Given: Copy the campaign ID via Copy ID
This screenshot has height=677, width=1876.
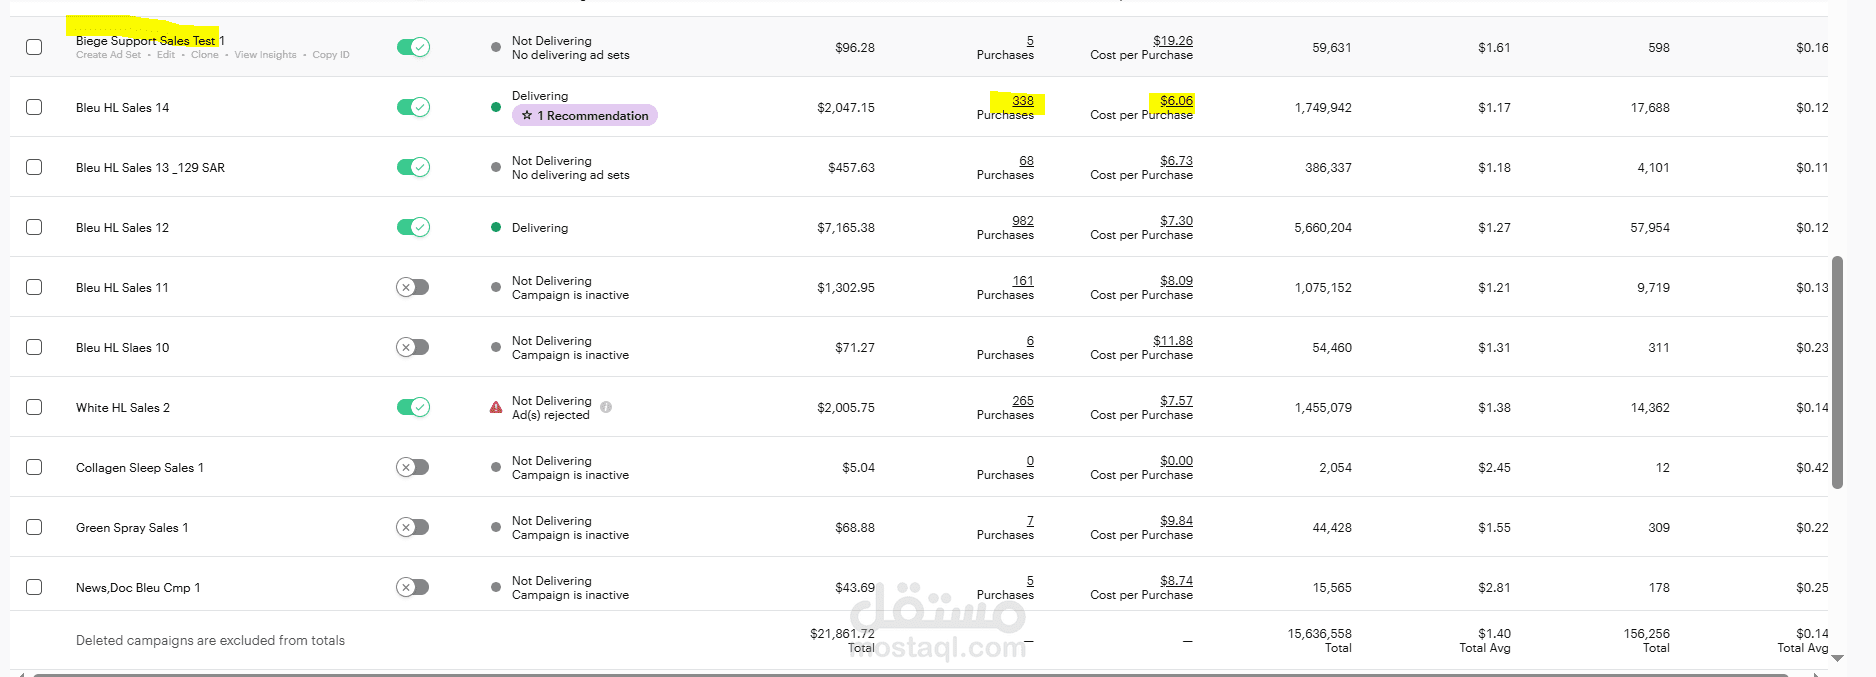Looking at the screenshot, I should (331, 55).
